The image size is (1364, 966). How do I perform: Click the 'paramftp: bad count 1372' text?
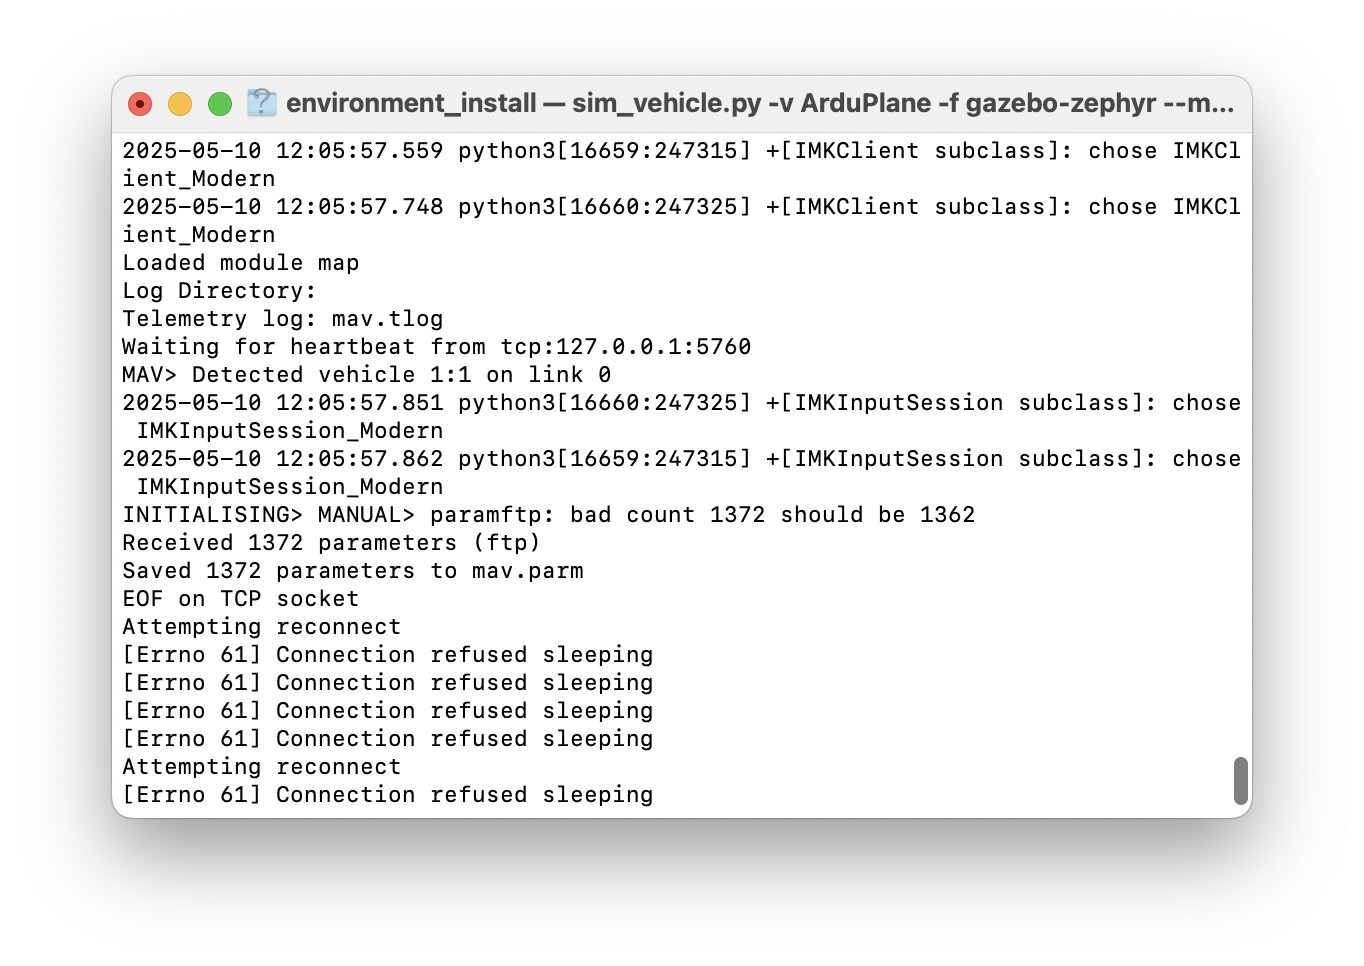coord(598,515)
